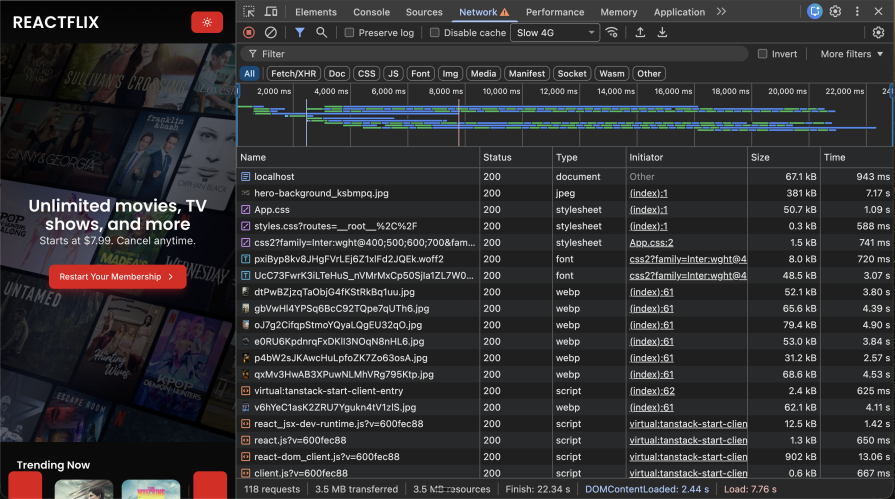The image size is (895, 499).
Task: Switch to the Performance tab
Action: pos(555,12)
